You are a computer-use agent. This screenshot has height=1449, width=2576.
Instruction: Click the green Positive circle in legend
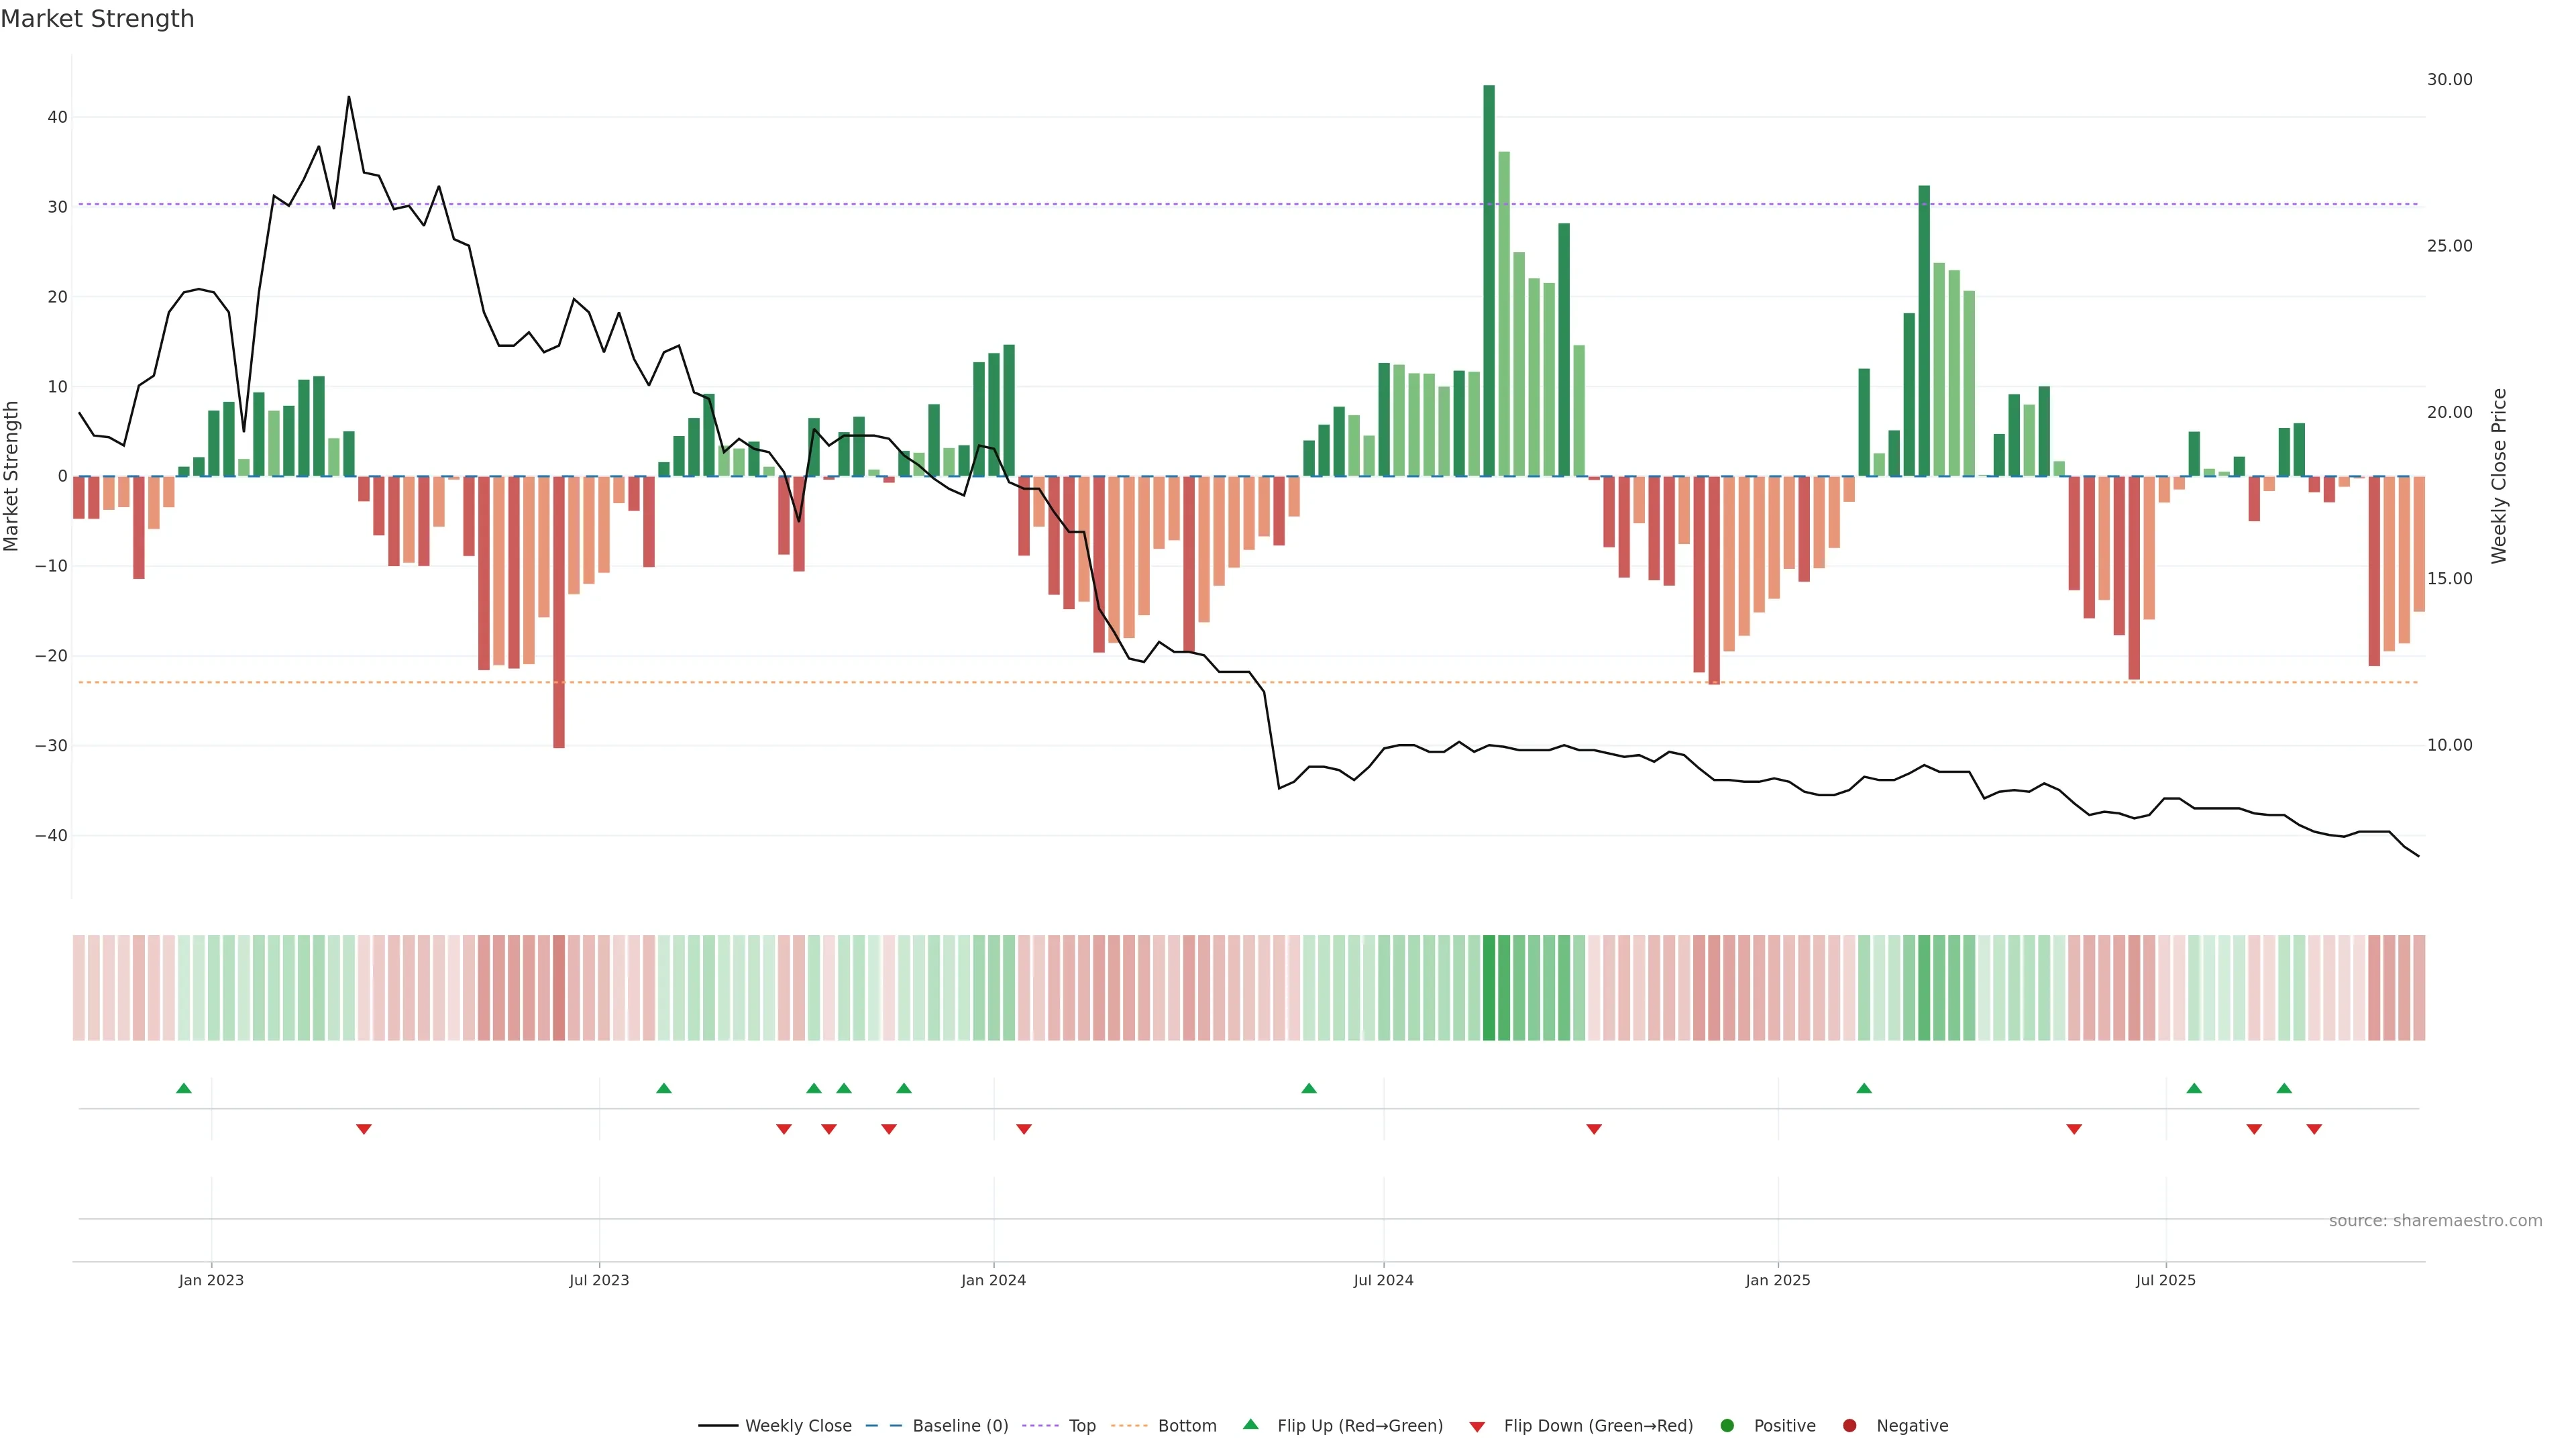tap(1727, 1426)
